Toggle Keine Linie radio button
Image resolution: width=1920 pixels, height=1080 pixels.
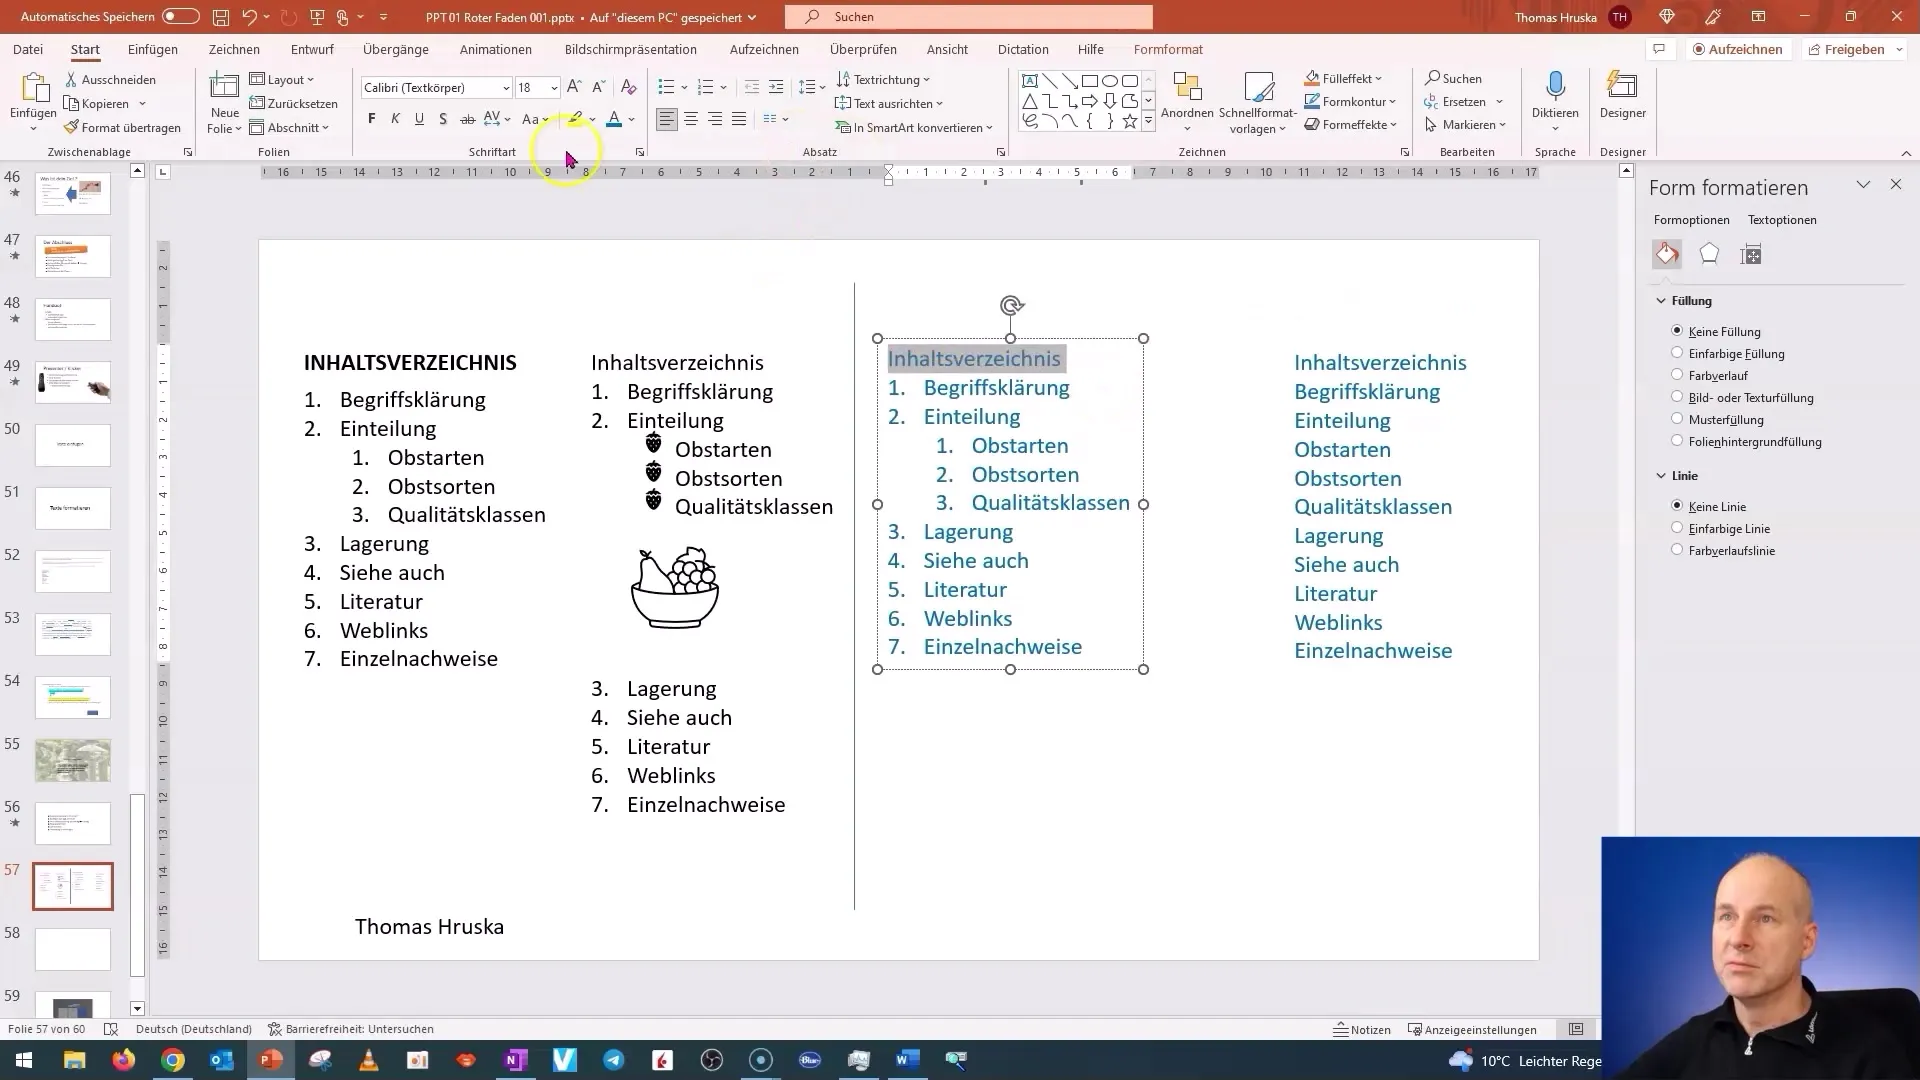point(1677,505)
